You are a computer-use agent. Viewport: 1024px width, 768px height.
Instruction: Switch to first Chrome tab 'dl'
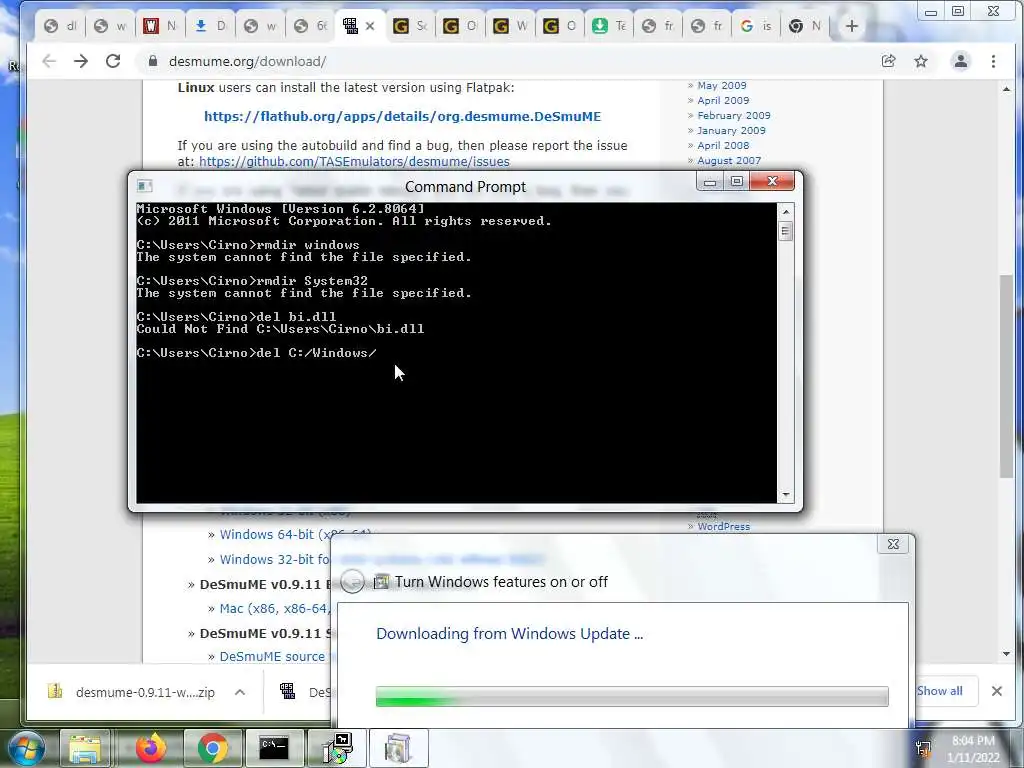60,26
